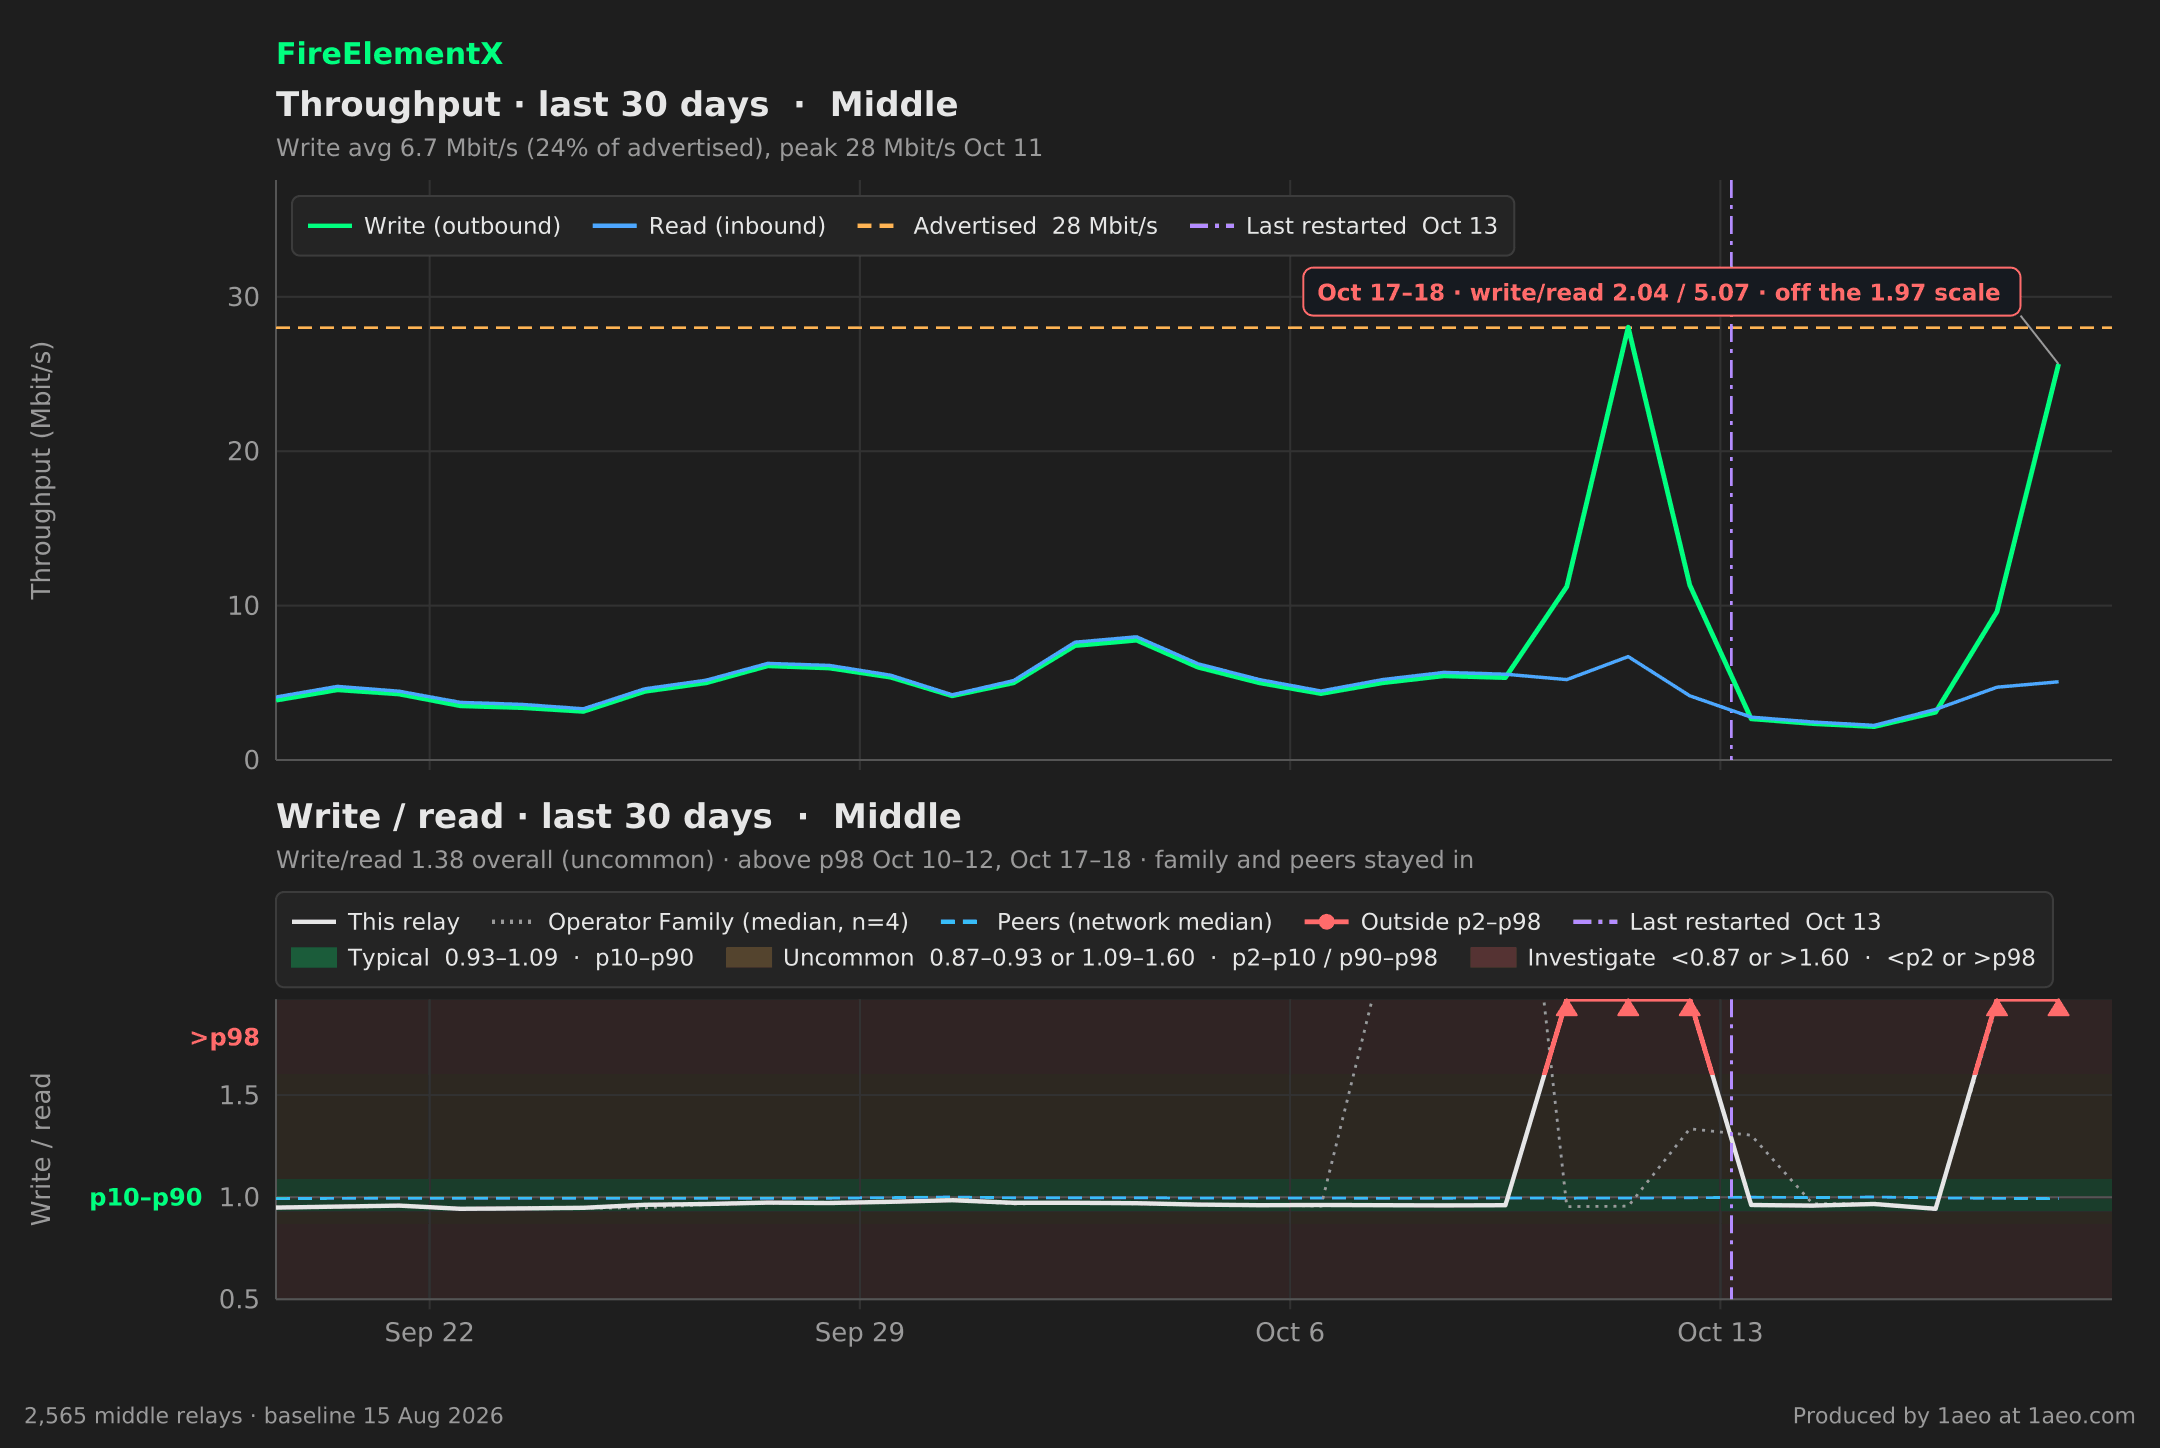The height and width of the screenshot is (1448, 2160).
Task: Click the 30 tick on throughput axis
Action: [x=243, y=297]
